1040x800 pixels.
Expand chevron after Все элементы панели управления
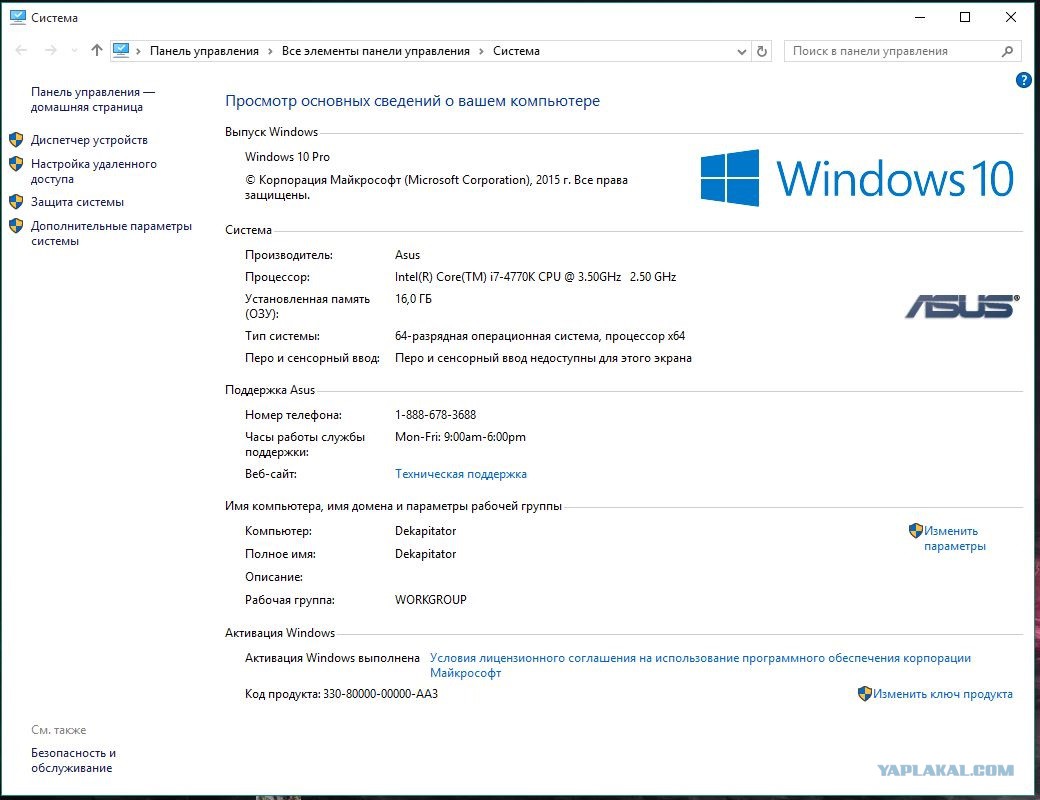(482, 51)
